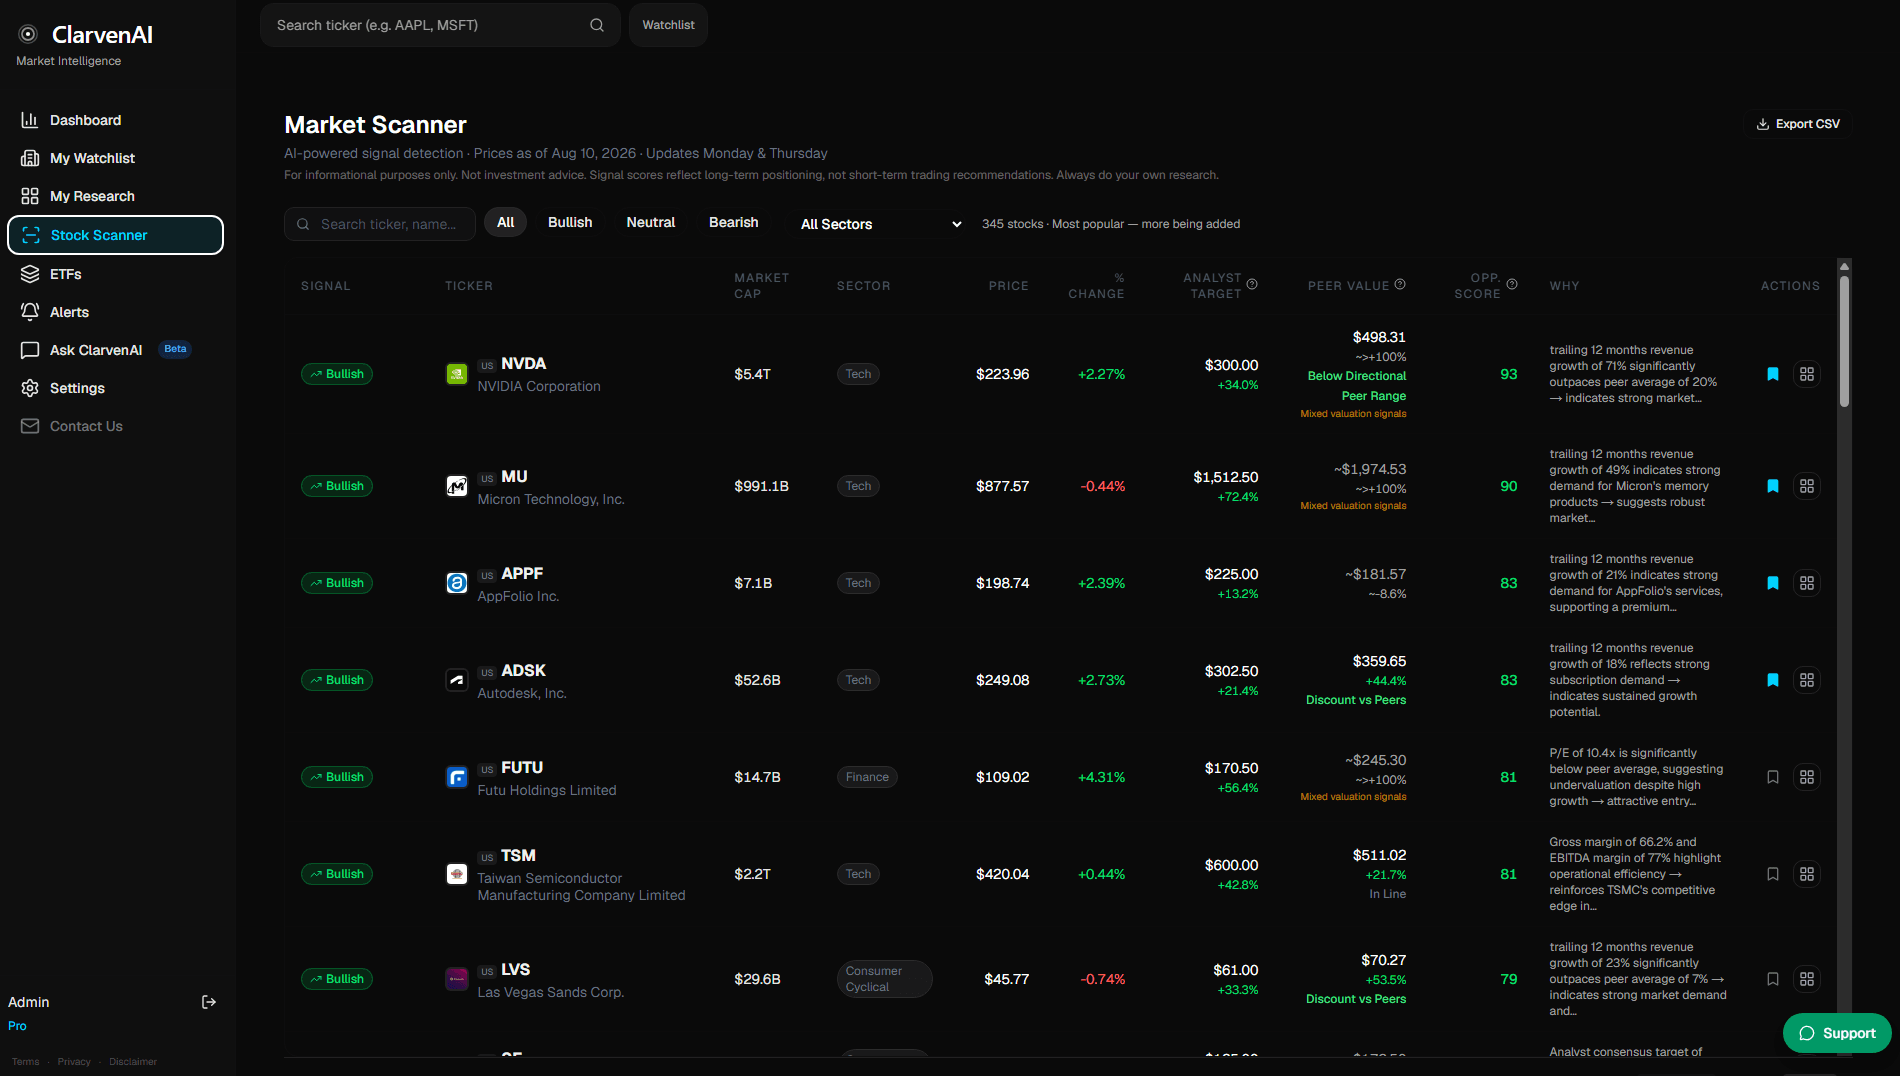Open the Disclaimer footer link
The height and width of the screenshot is (1076, 1900).
pos(133,1062)
